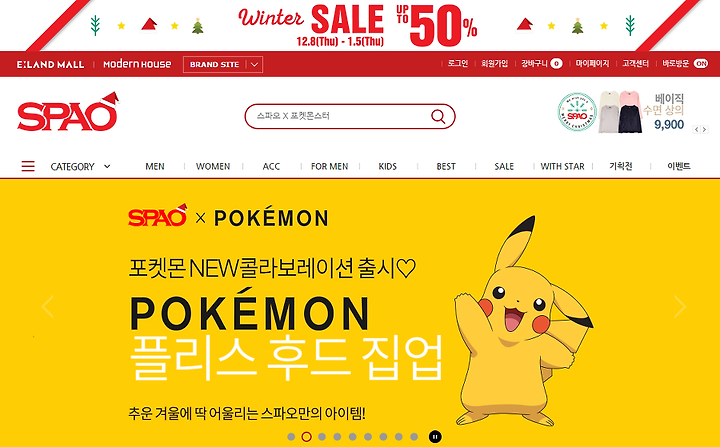This screenshot has height=447, width=720.
Task: Open the WOMEN menu
Action: (213, 166)
